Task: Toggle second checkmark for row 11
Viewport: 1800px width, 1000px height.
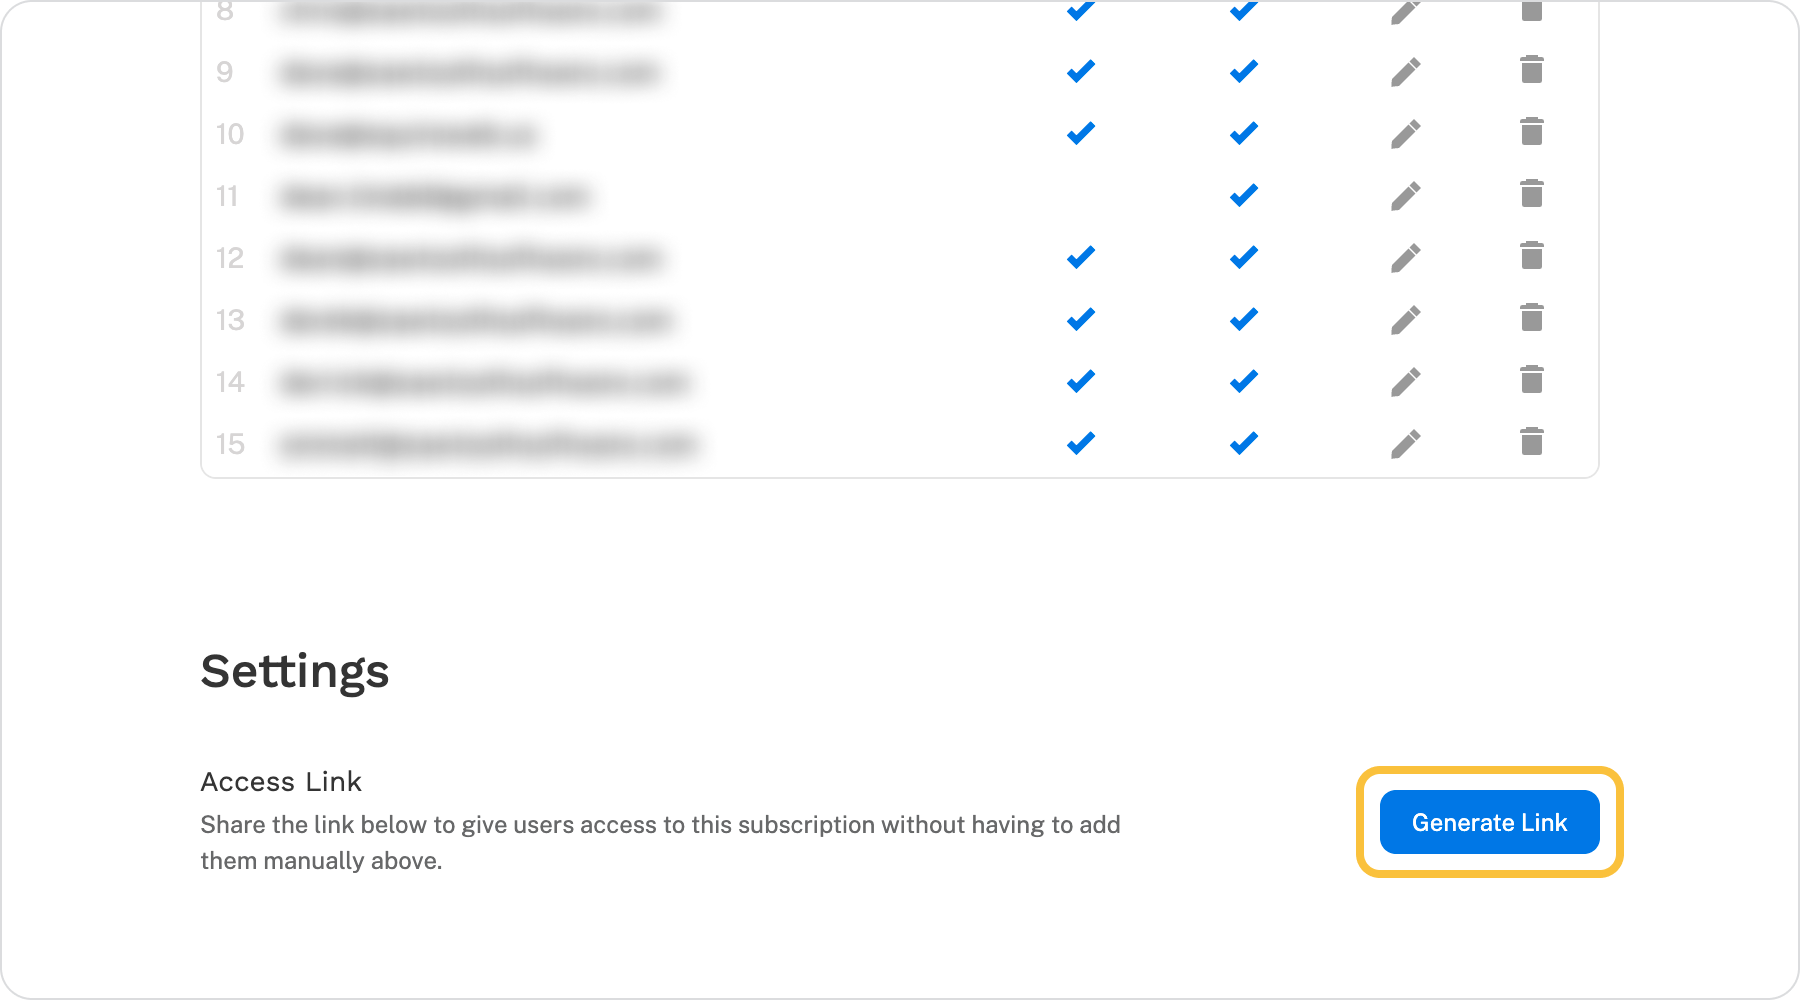Action: (x=1244, y=196)
